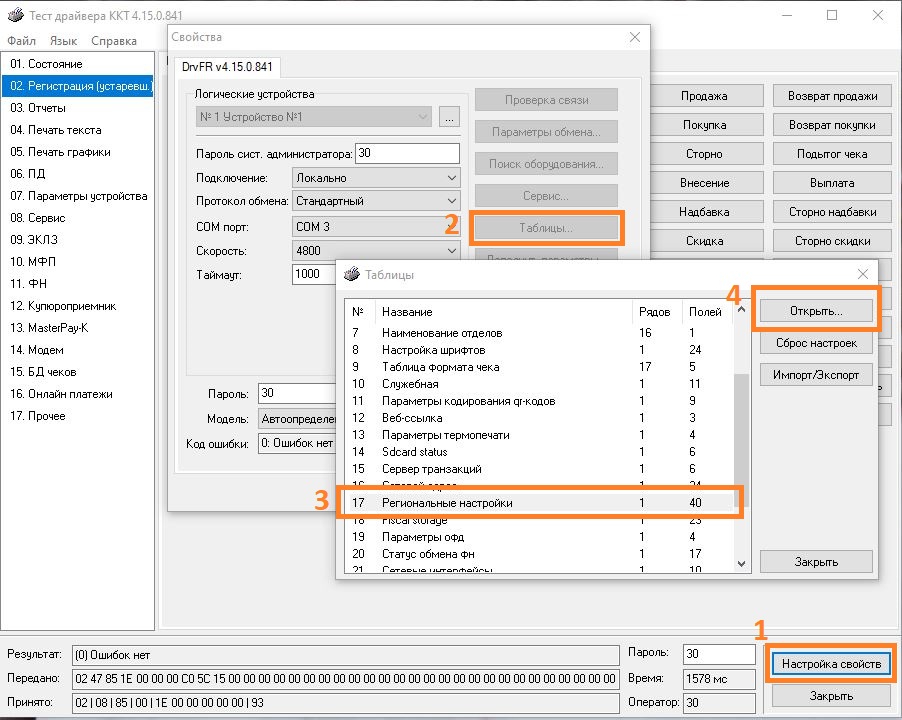Open the Подключение dropdown
Image resolution: width=902 pixels, height=720 pixels.
tap(375, 178)
